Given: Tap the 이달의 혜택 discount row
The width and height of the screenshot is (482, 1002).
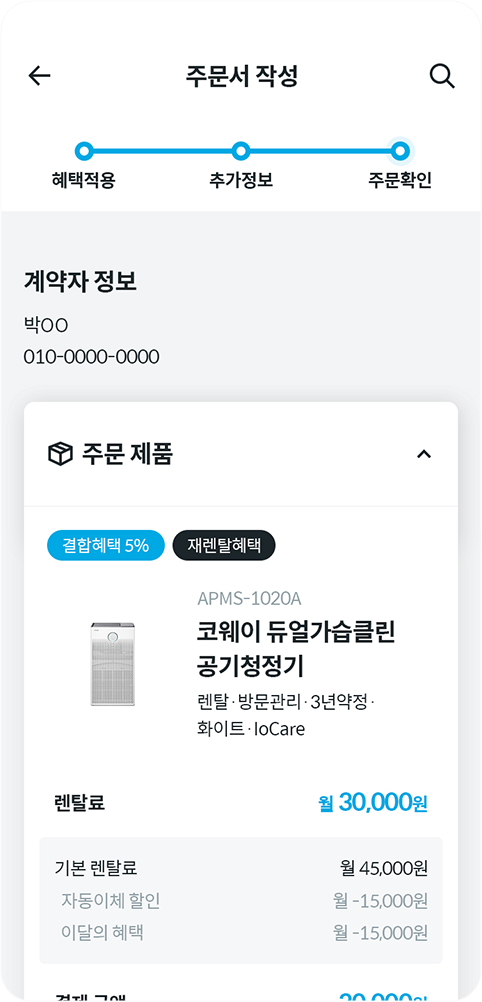Looking at the screenshot, I should (241, 933).
